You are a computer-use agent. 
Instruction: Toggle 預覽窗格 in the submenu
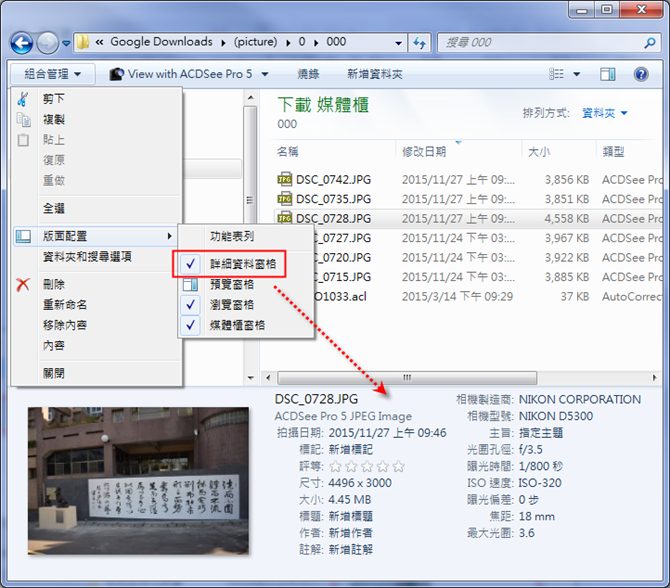click(246, 284)
